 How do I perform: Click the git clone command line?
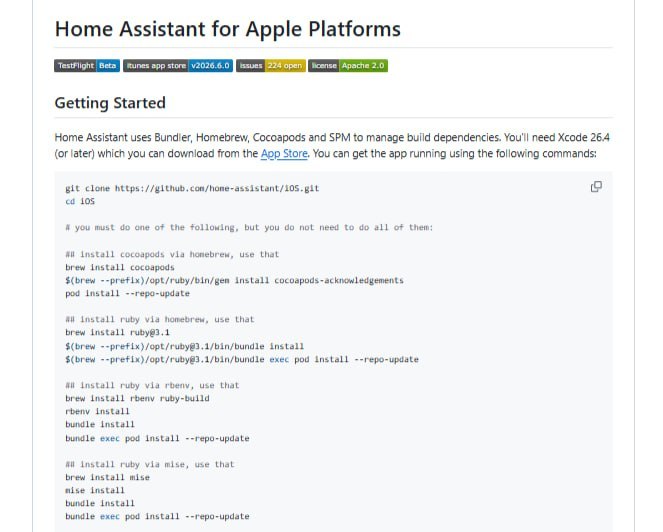coord(192,188)
